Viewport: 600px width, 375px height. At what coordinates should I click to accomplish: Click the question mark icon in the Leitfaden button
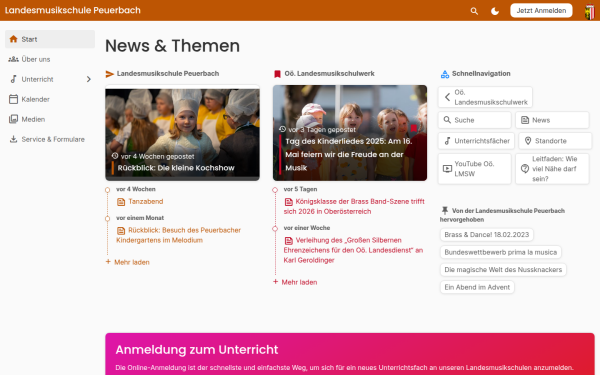pos(525,169)
